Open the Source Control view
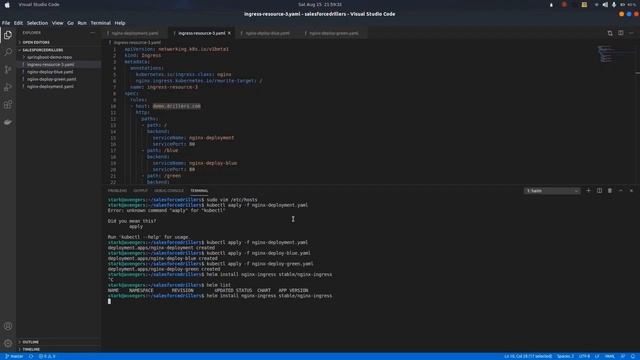 [x=8, y=70]
